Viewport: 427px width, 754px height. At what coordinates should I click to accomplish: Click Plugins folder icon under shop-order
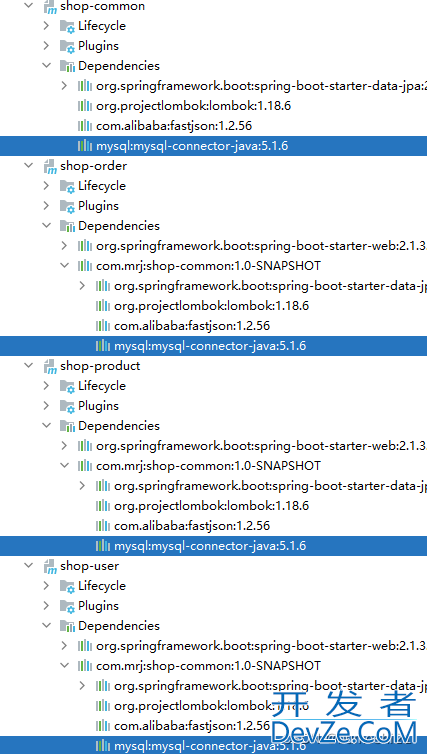67,206
